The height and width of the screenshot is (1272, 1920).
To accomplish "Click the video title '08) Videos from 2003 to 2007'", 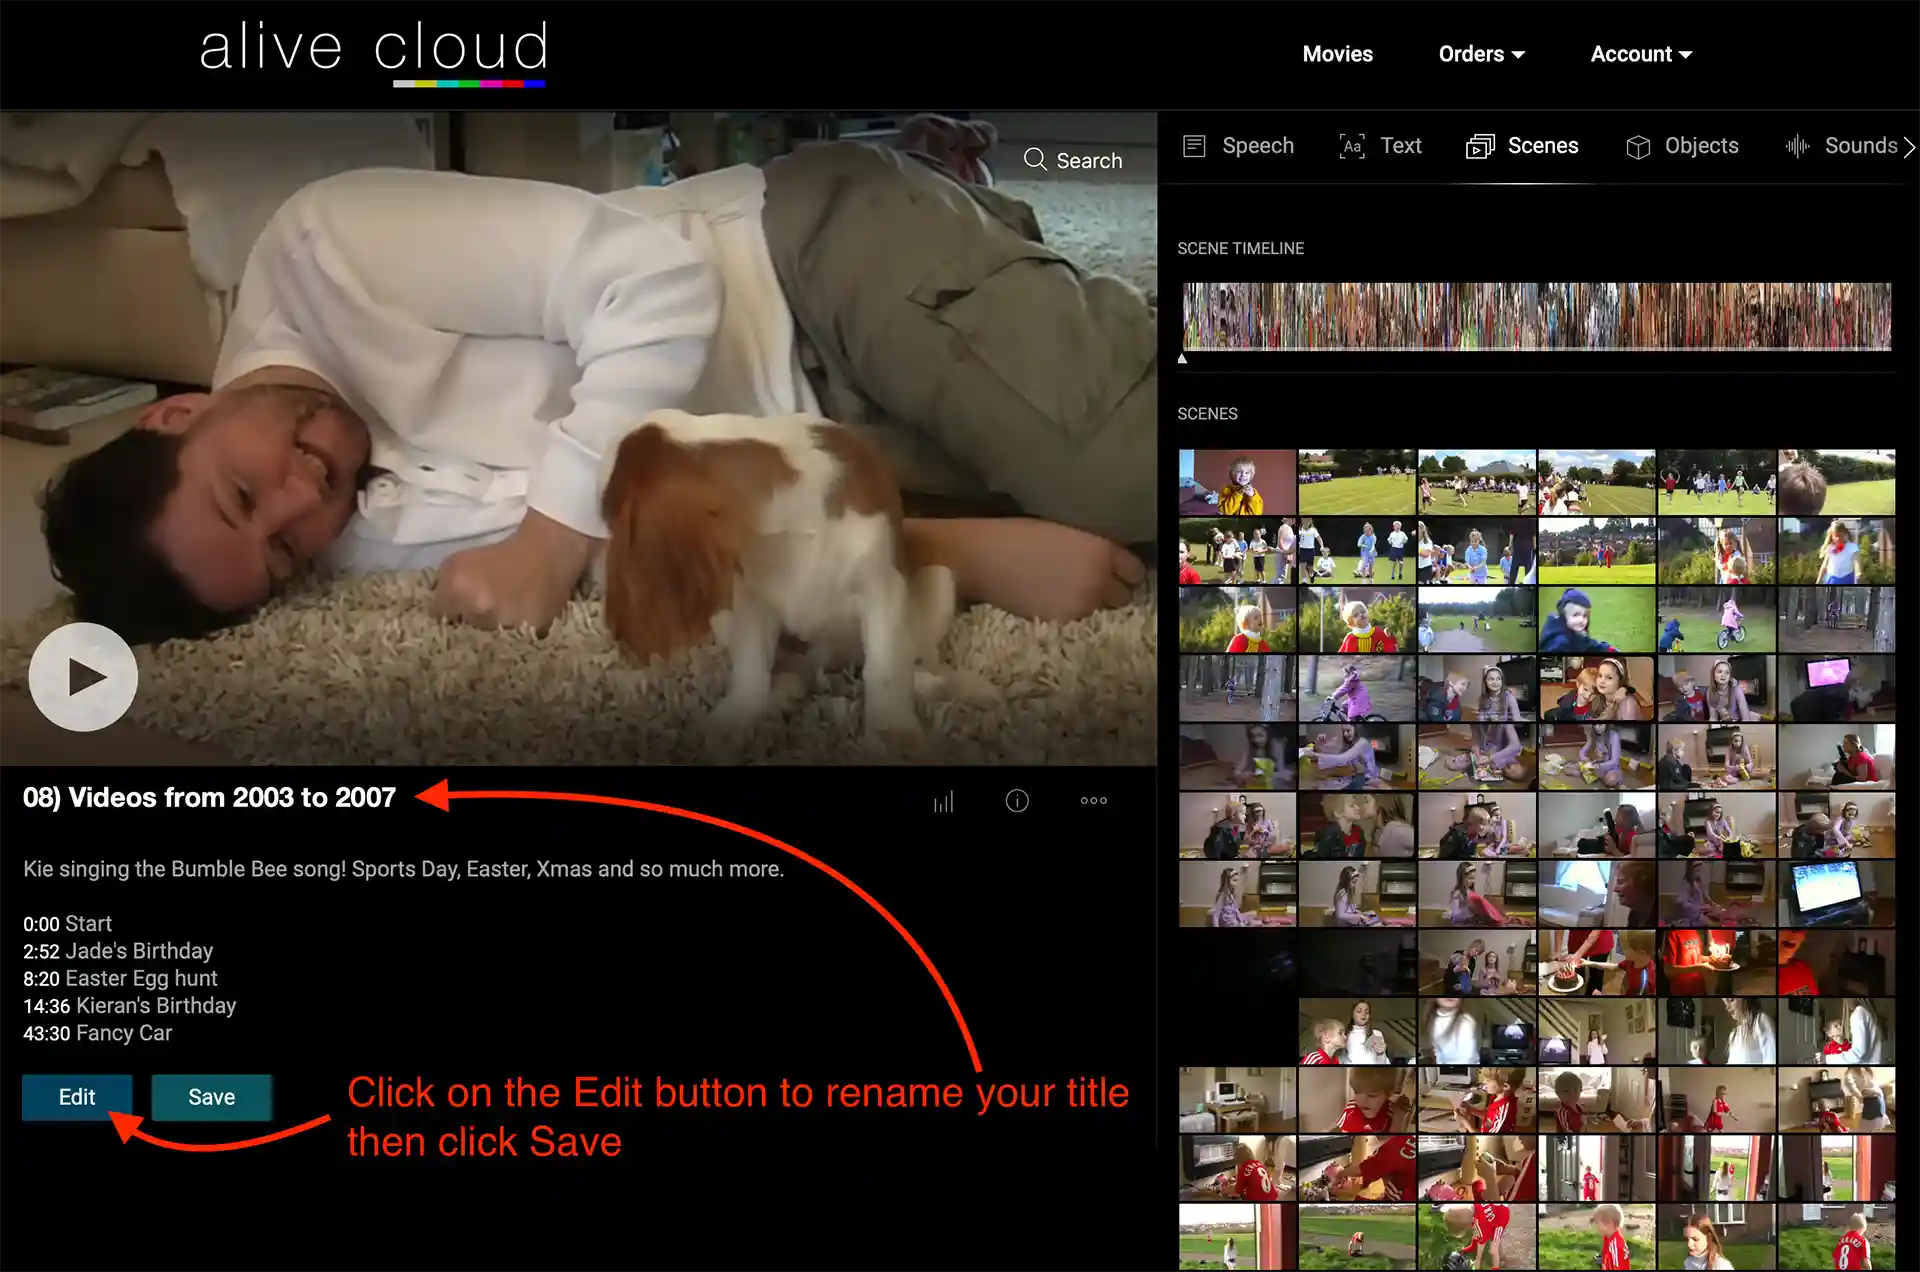I will tap(210, 797).
